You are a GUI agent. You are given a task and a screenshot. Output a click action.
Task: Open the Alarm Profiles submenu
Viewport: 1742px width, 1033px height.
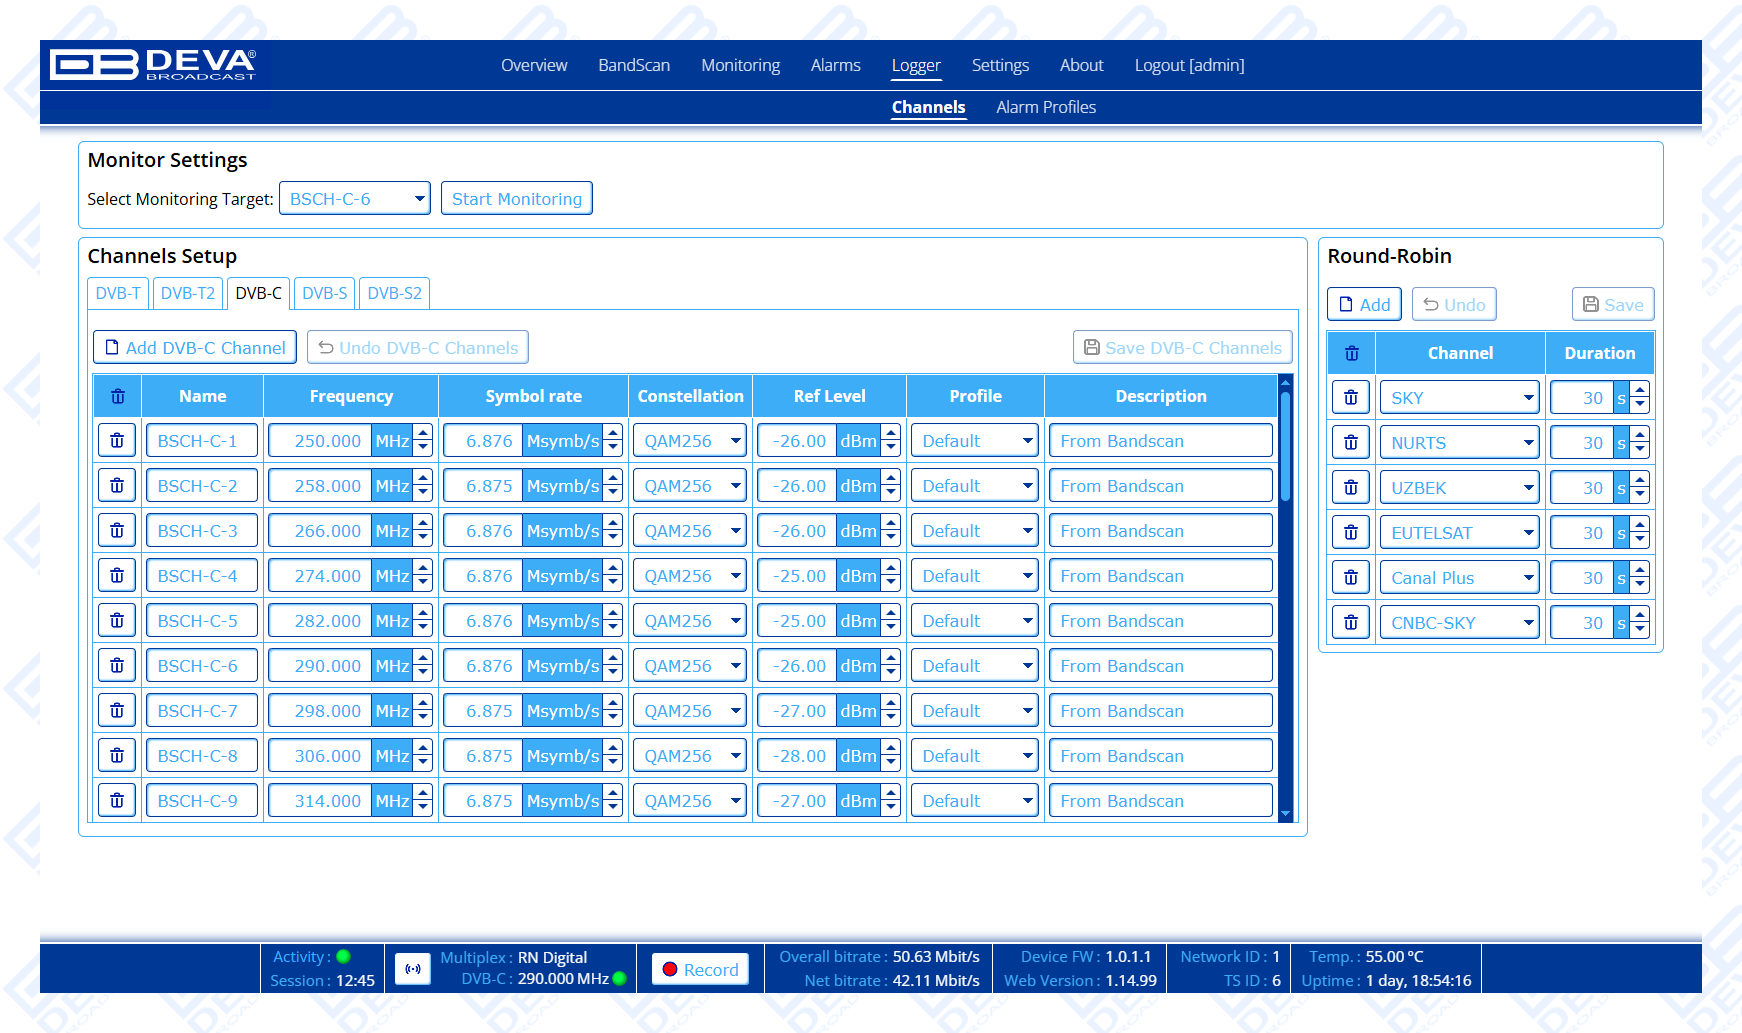click(x=1045, y=107)
